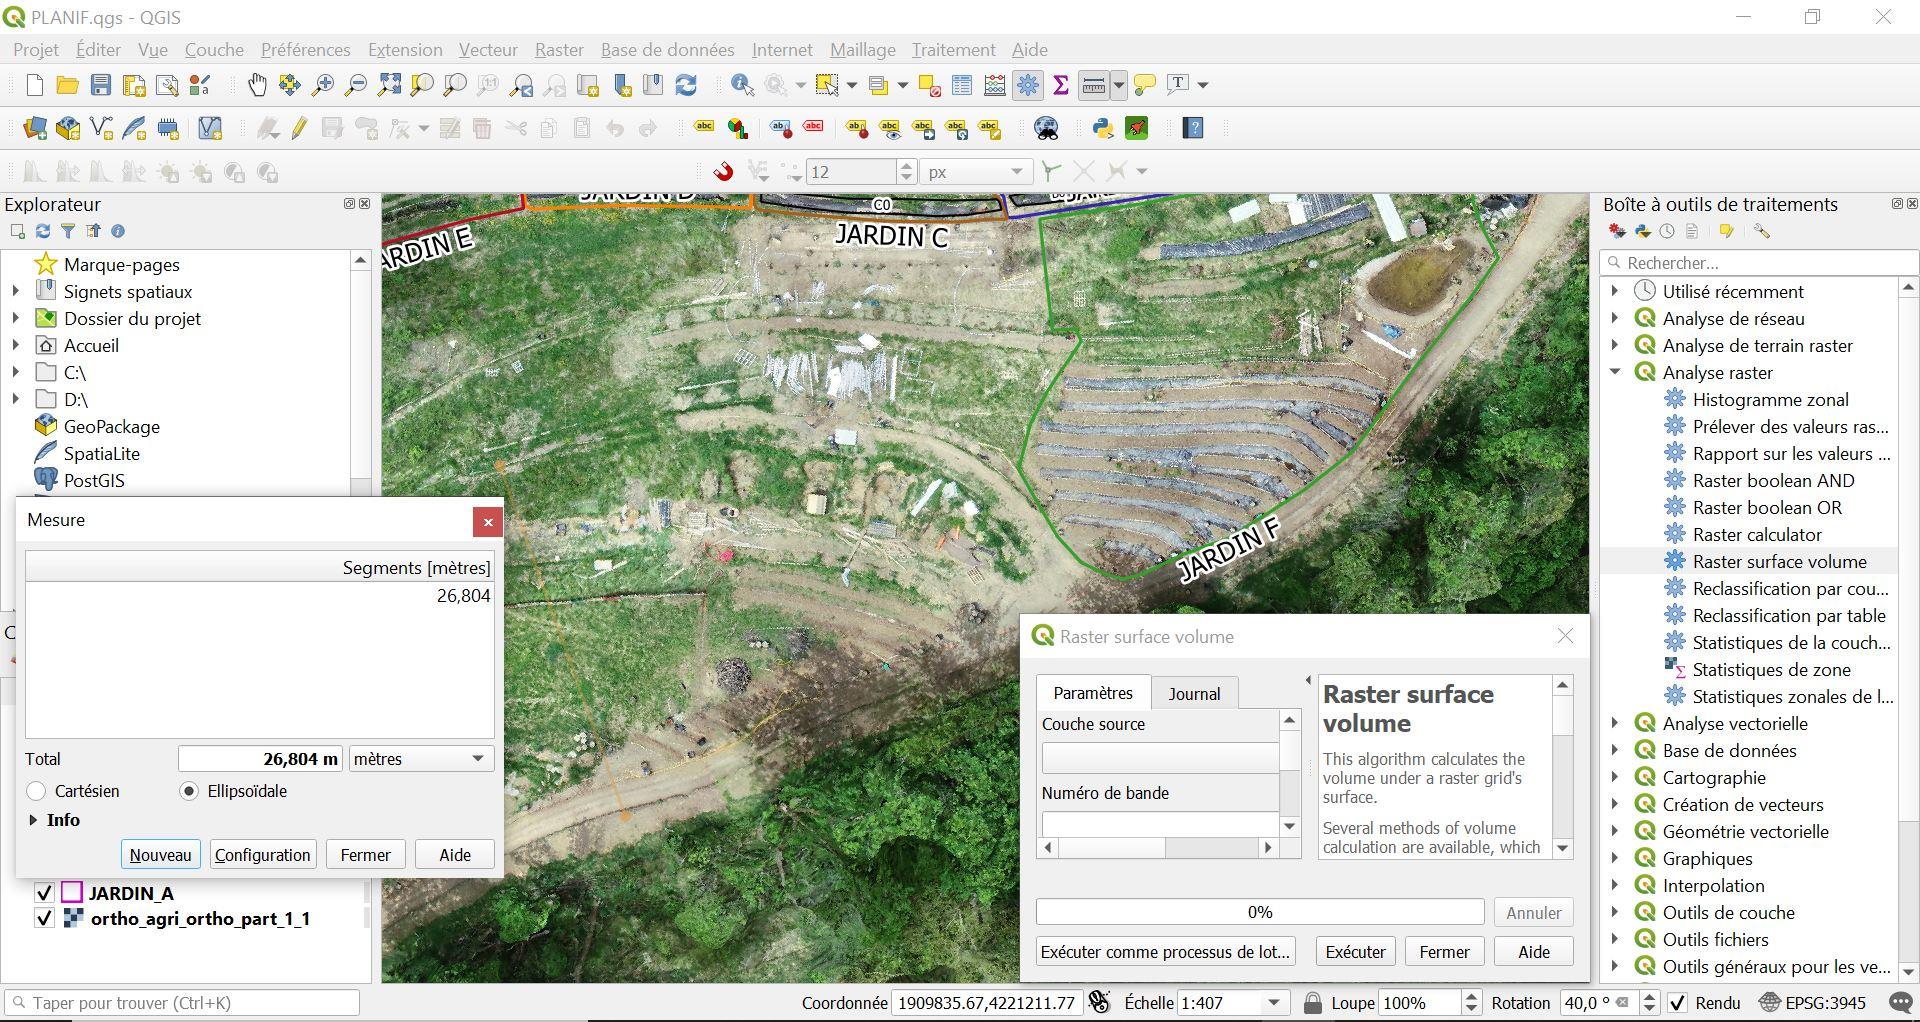Select the Cartésien radio button
The height and width of the screenshot is (1022, 1920).
click(37, 791)
